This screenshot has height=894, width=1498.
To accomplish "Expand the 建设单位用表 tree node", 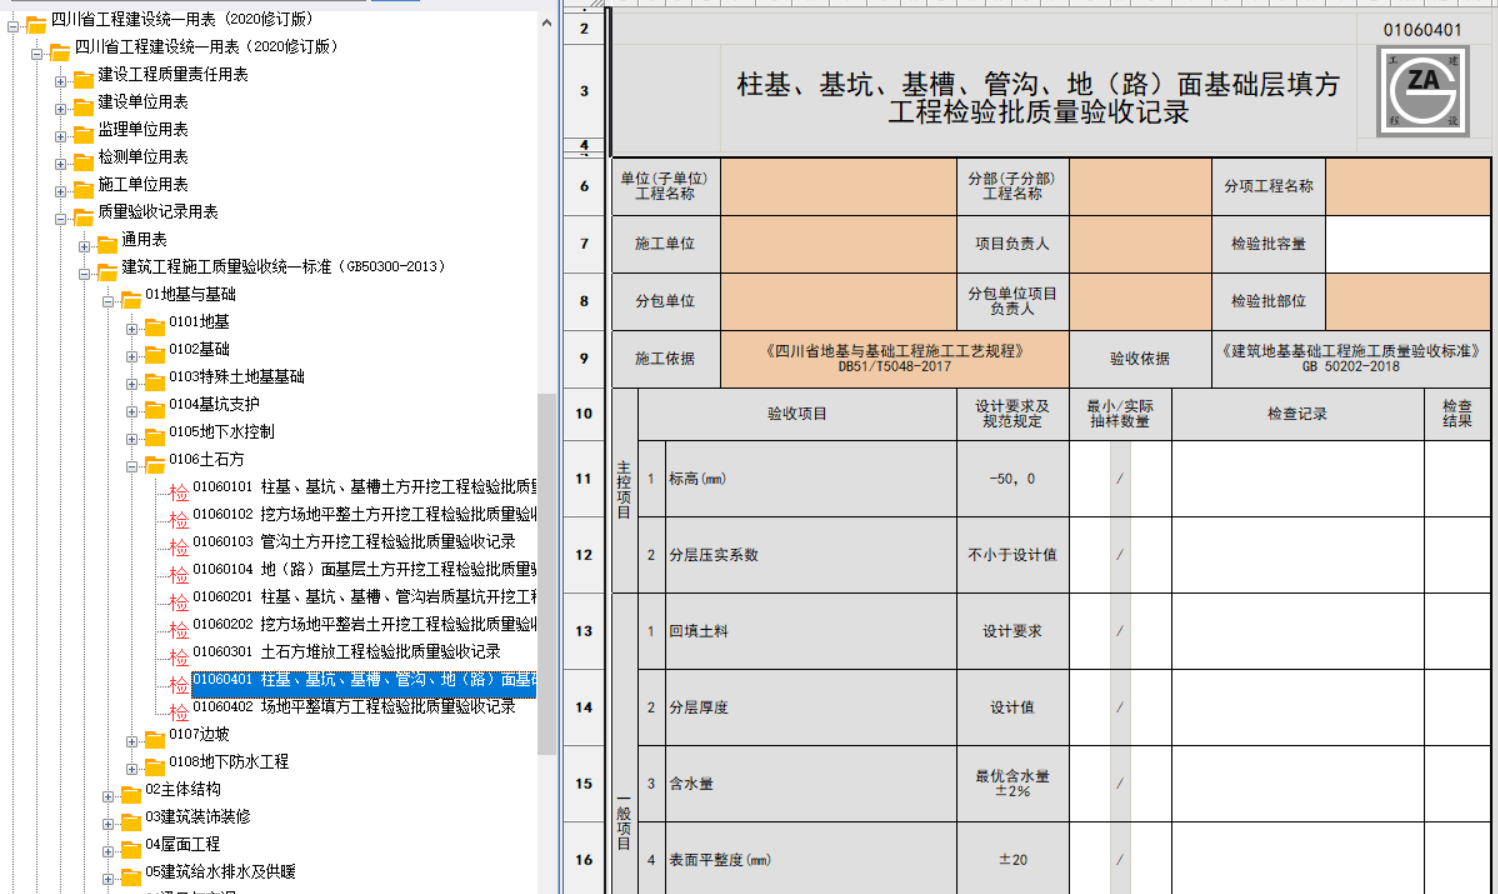I will coord(60,109).
